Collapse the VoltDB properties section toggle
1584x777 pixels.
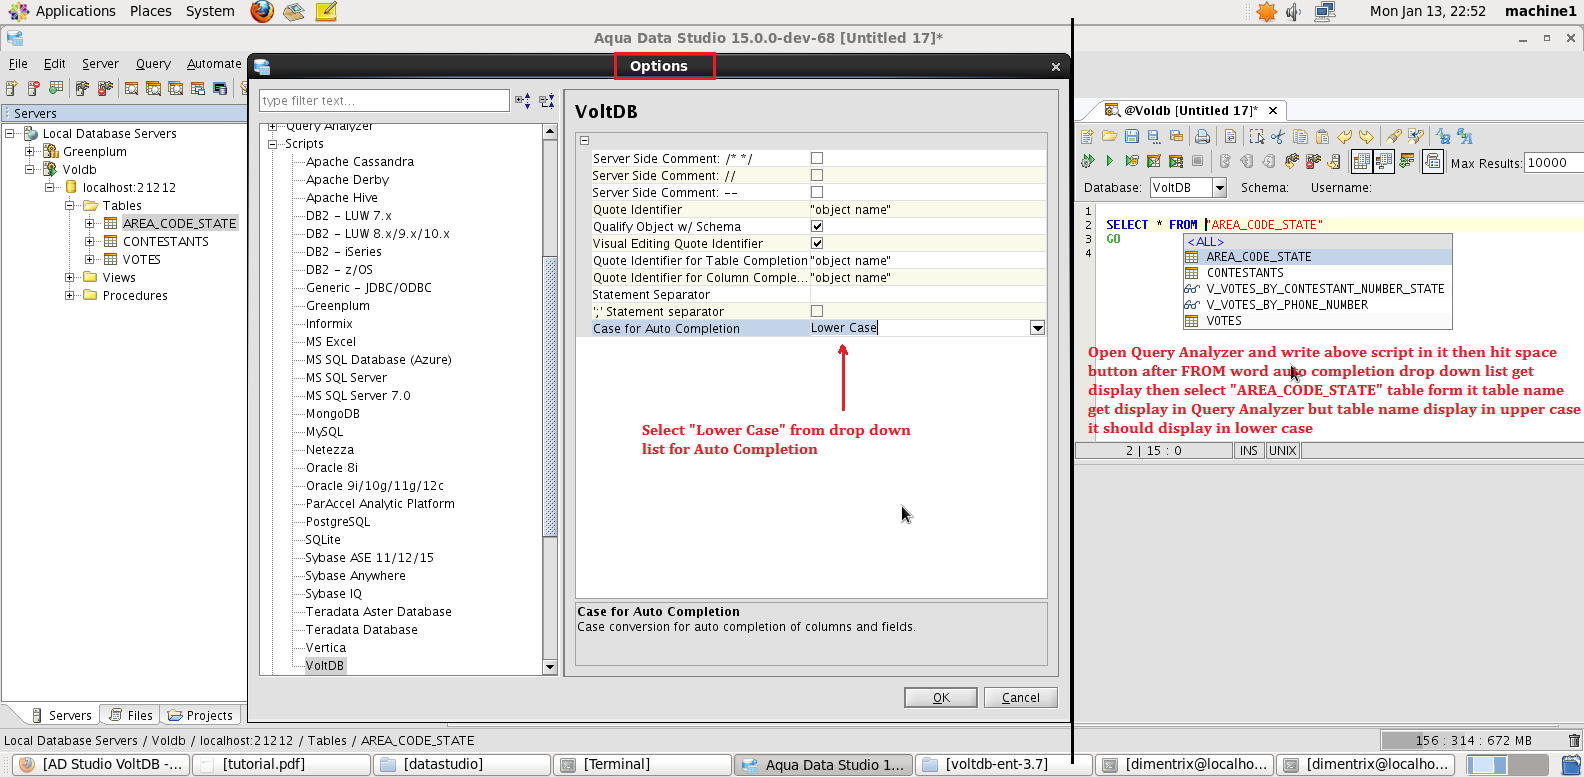click(x=585, y=141)
